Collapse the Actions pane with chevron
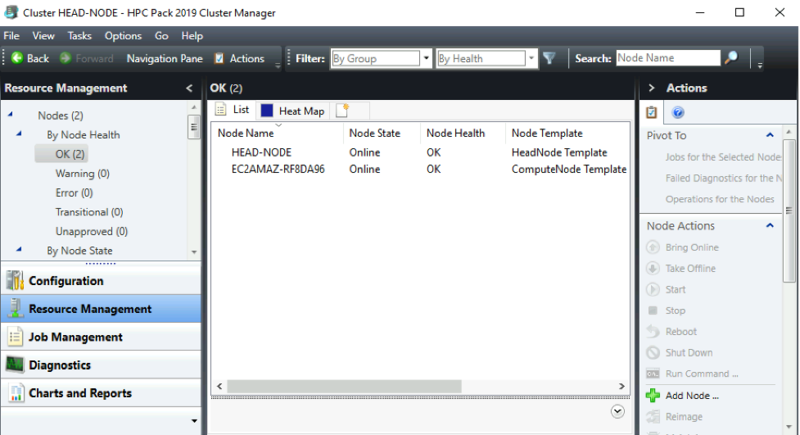The height and width of the screenshot is (435, 800). (651, 88)
